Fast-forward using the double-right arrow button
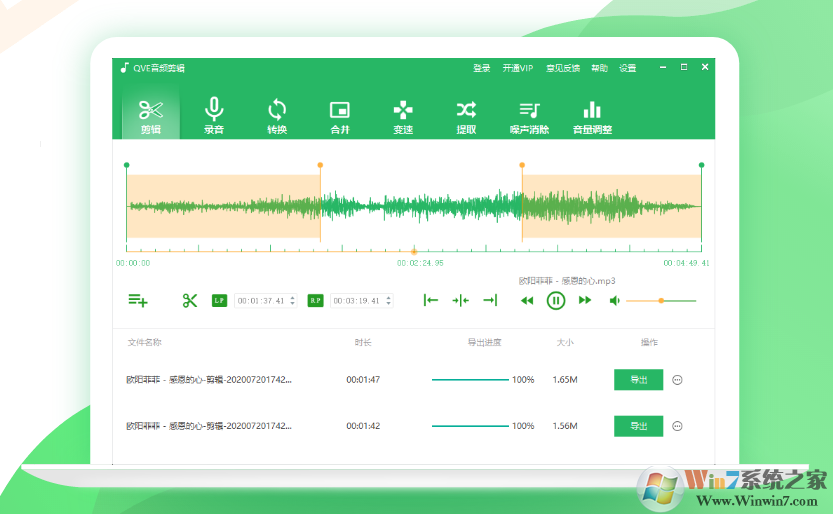The image size is (834, 515). click(585, 300)
